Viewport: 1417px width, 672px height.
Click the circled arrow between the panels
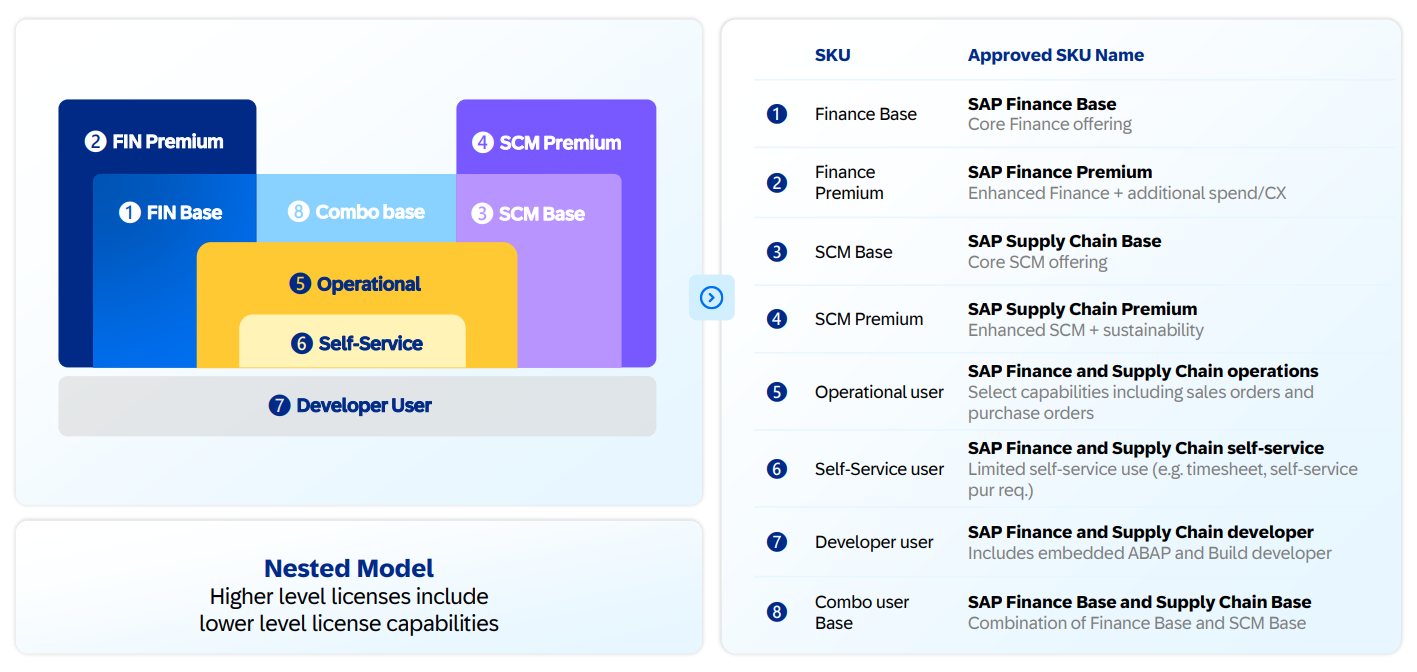coord(711,297)
